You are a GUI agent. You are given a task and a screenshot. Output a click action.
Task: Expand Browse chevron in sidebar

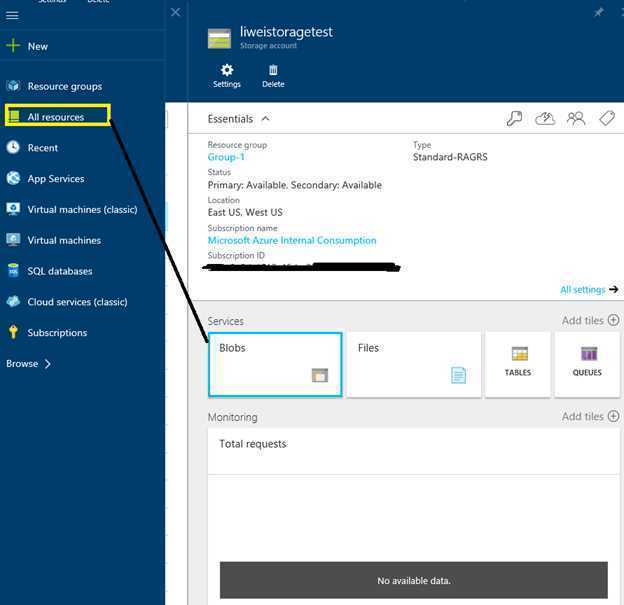pos(48,364)
